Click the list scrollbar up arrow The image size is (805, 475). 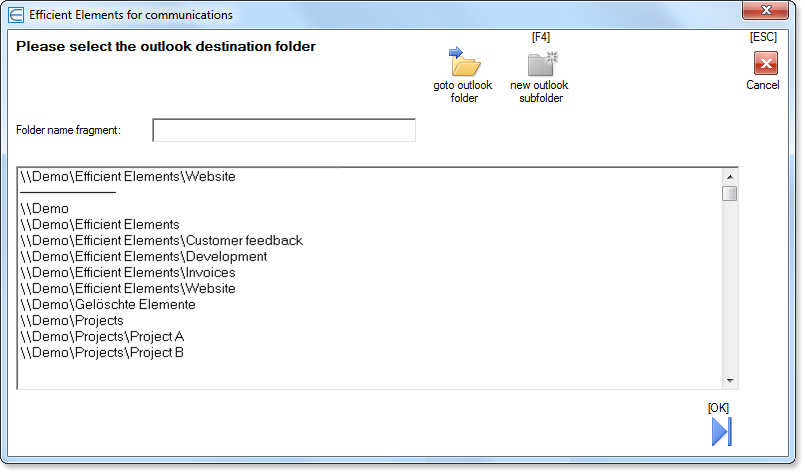pos(730,177)
